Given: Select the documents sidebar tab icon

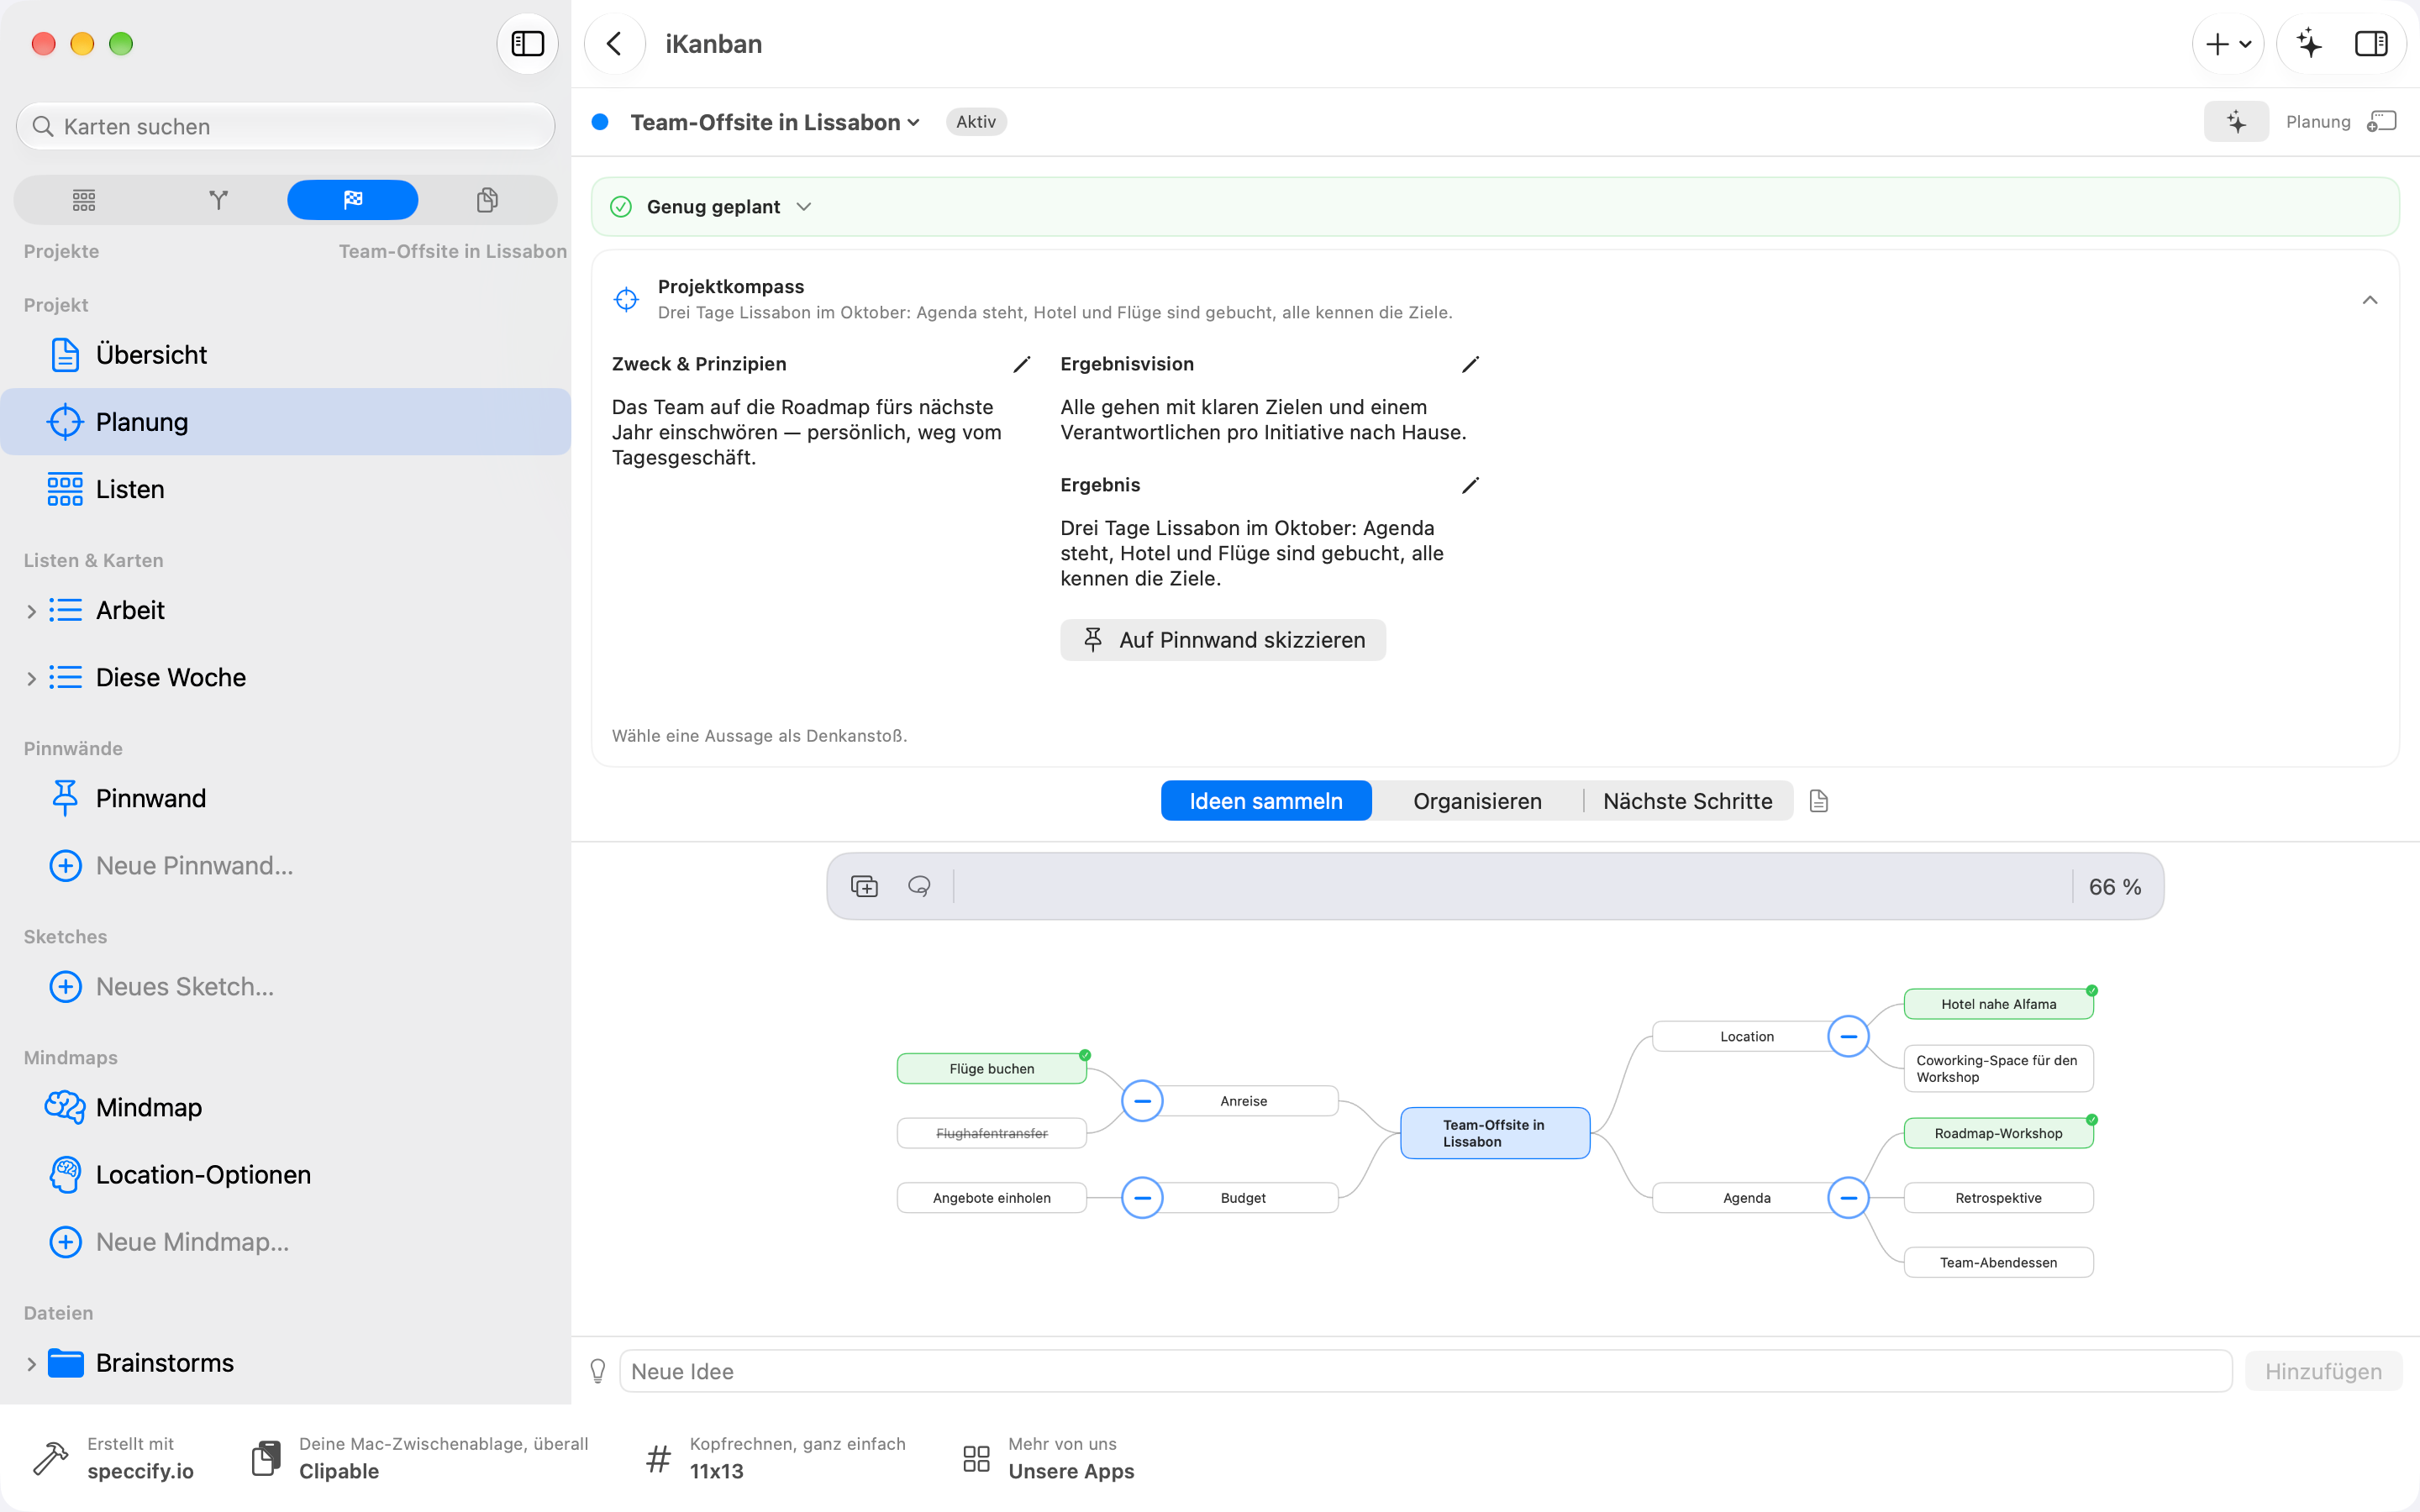Looking at the screenshot, I should 487,200.
